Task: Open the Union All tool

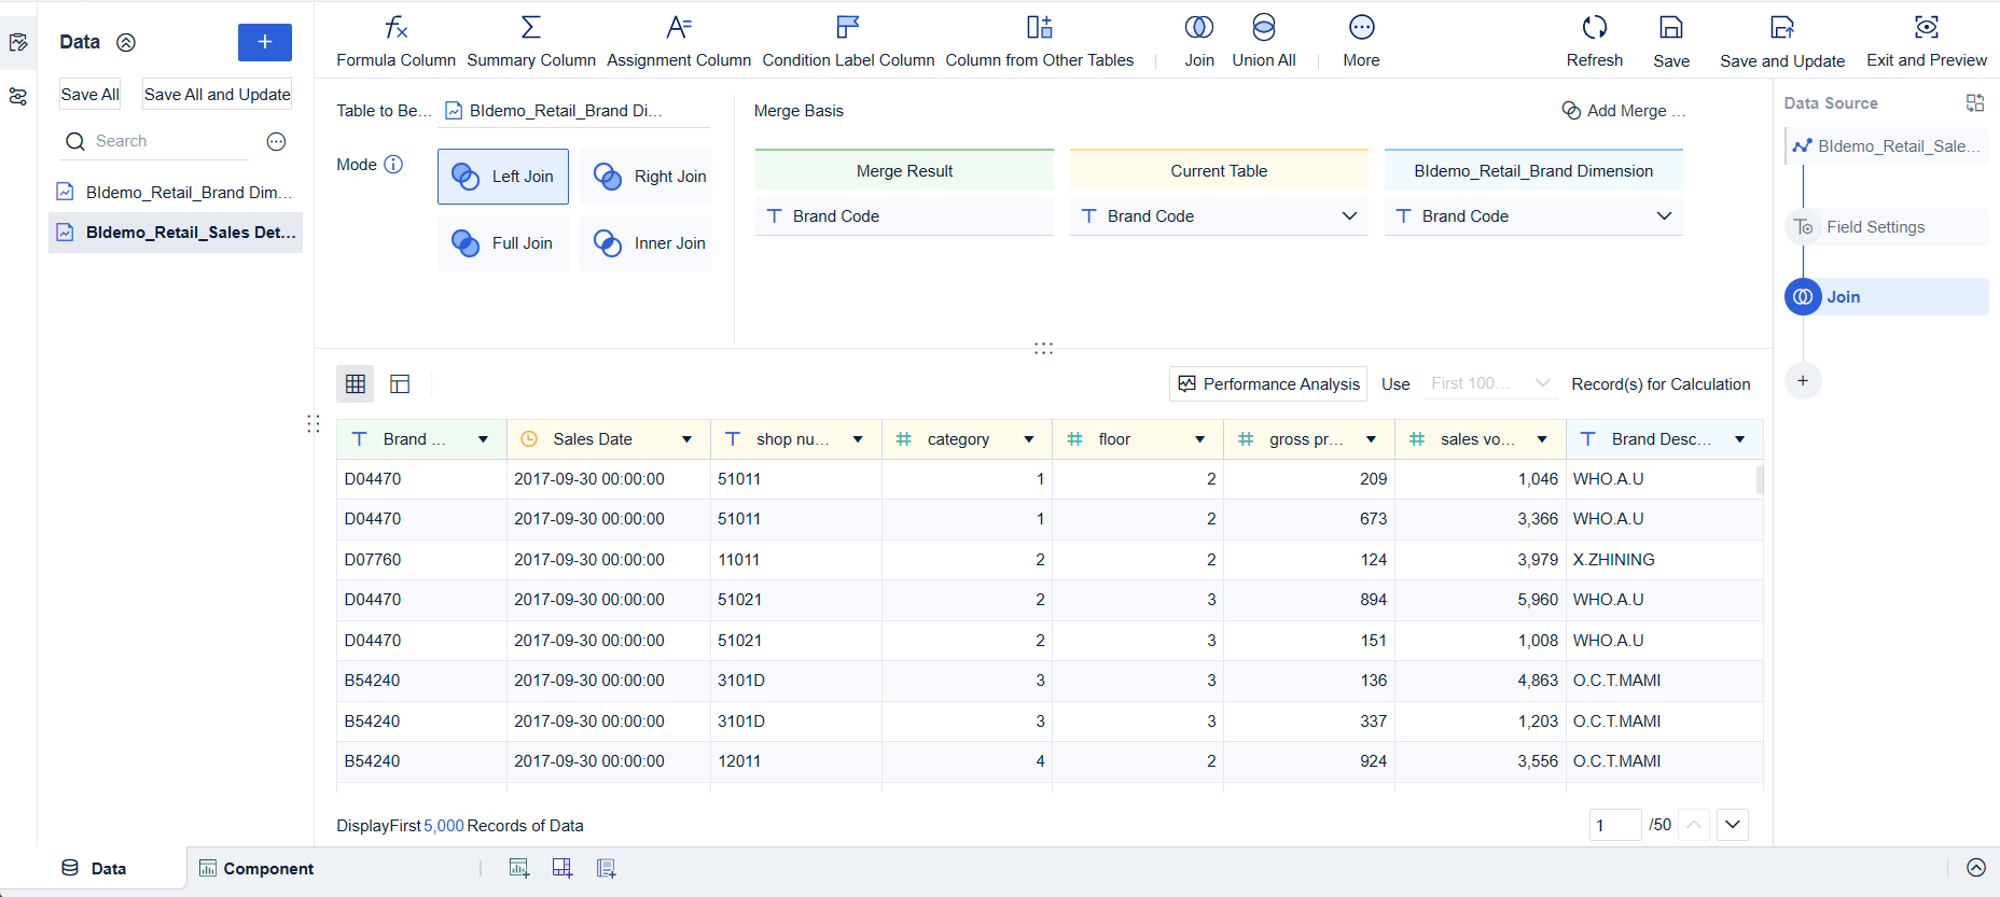Action: [x=1263, y=41]
